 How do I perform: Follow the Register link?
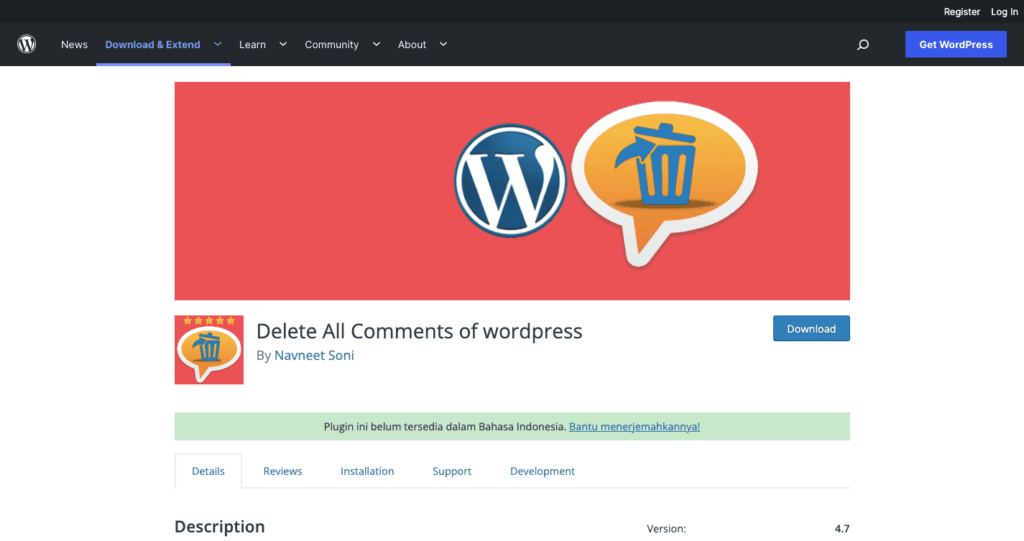(961, 12)
